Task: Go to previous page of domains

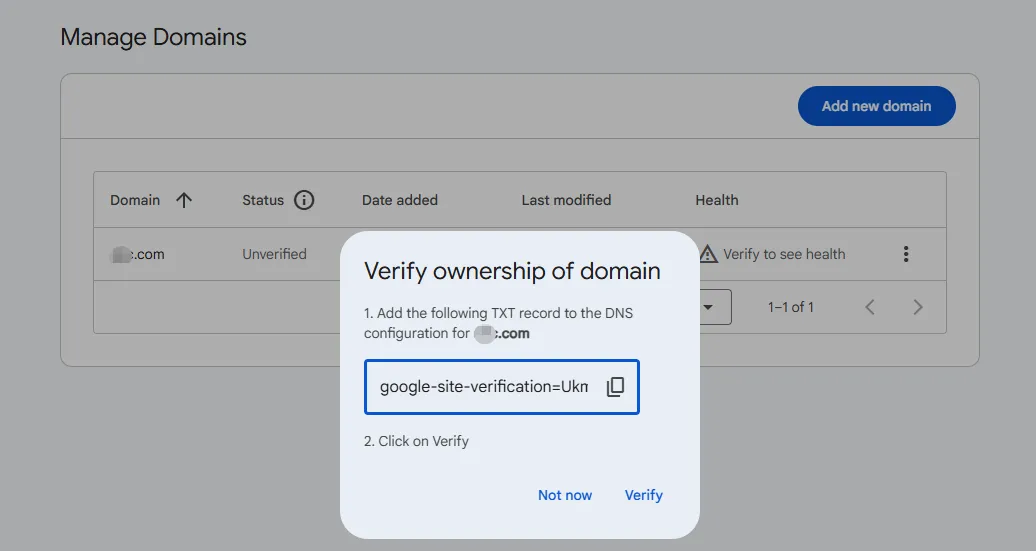Action: [x=870, y=307]
